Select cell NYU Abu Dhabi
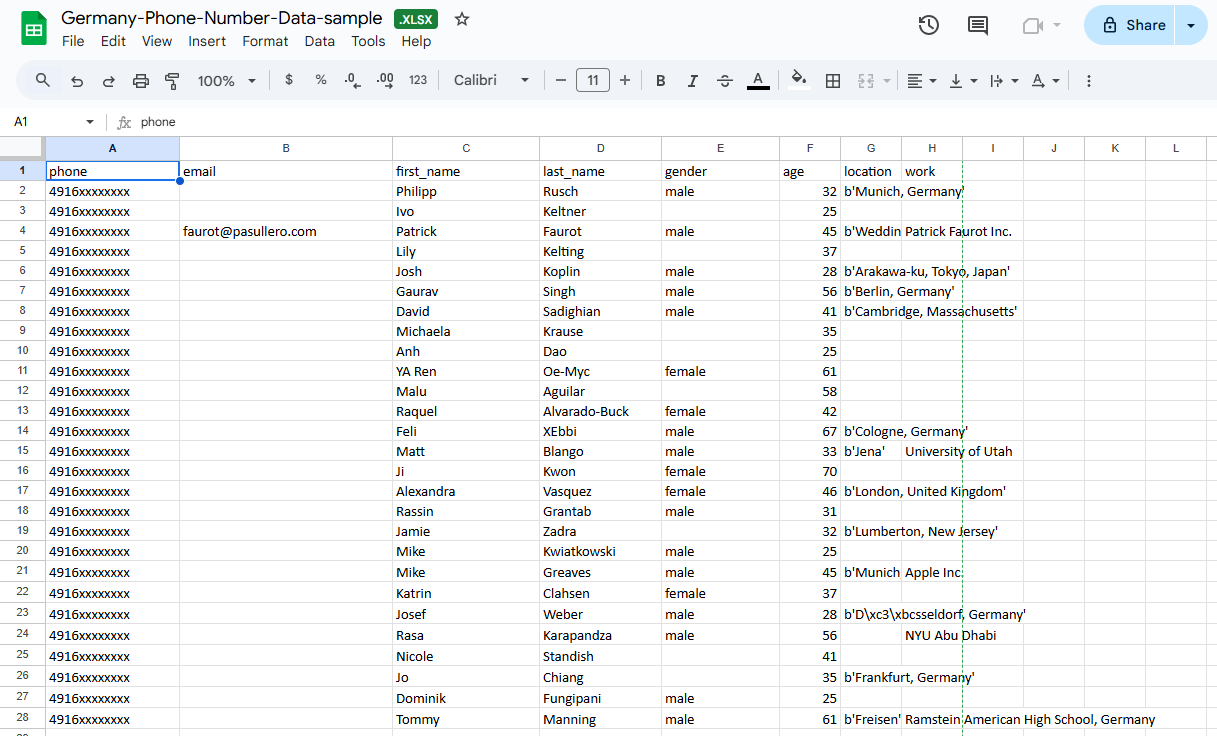1217x736 pixels. [932, 635]
